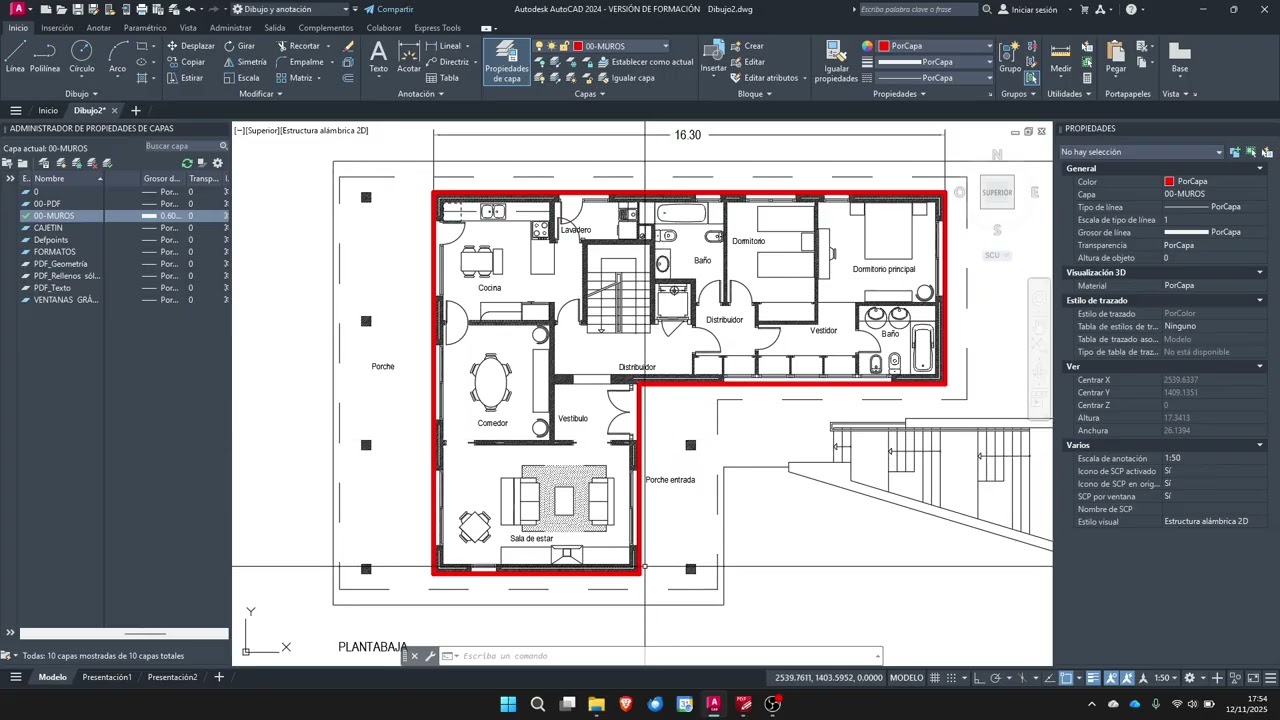Switch to the Inicio document tab
The width and height of the screenshot is (1280, 720).
48,111
